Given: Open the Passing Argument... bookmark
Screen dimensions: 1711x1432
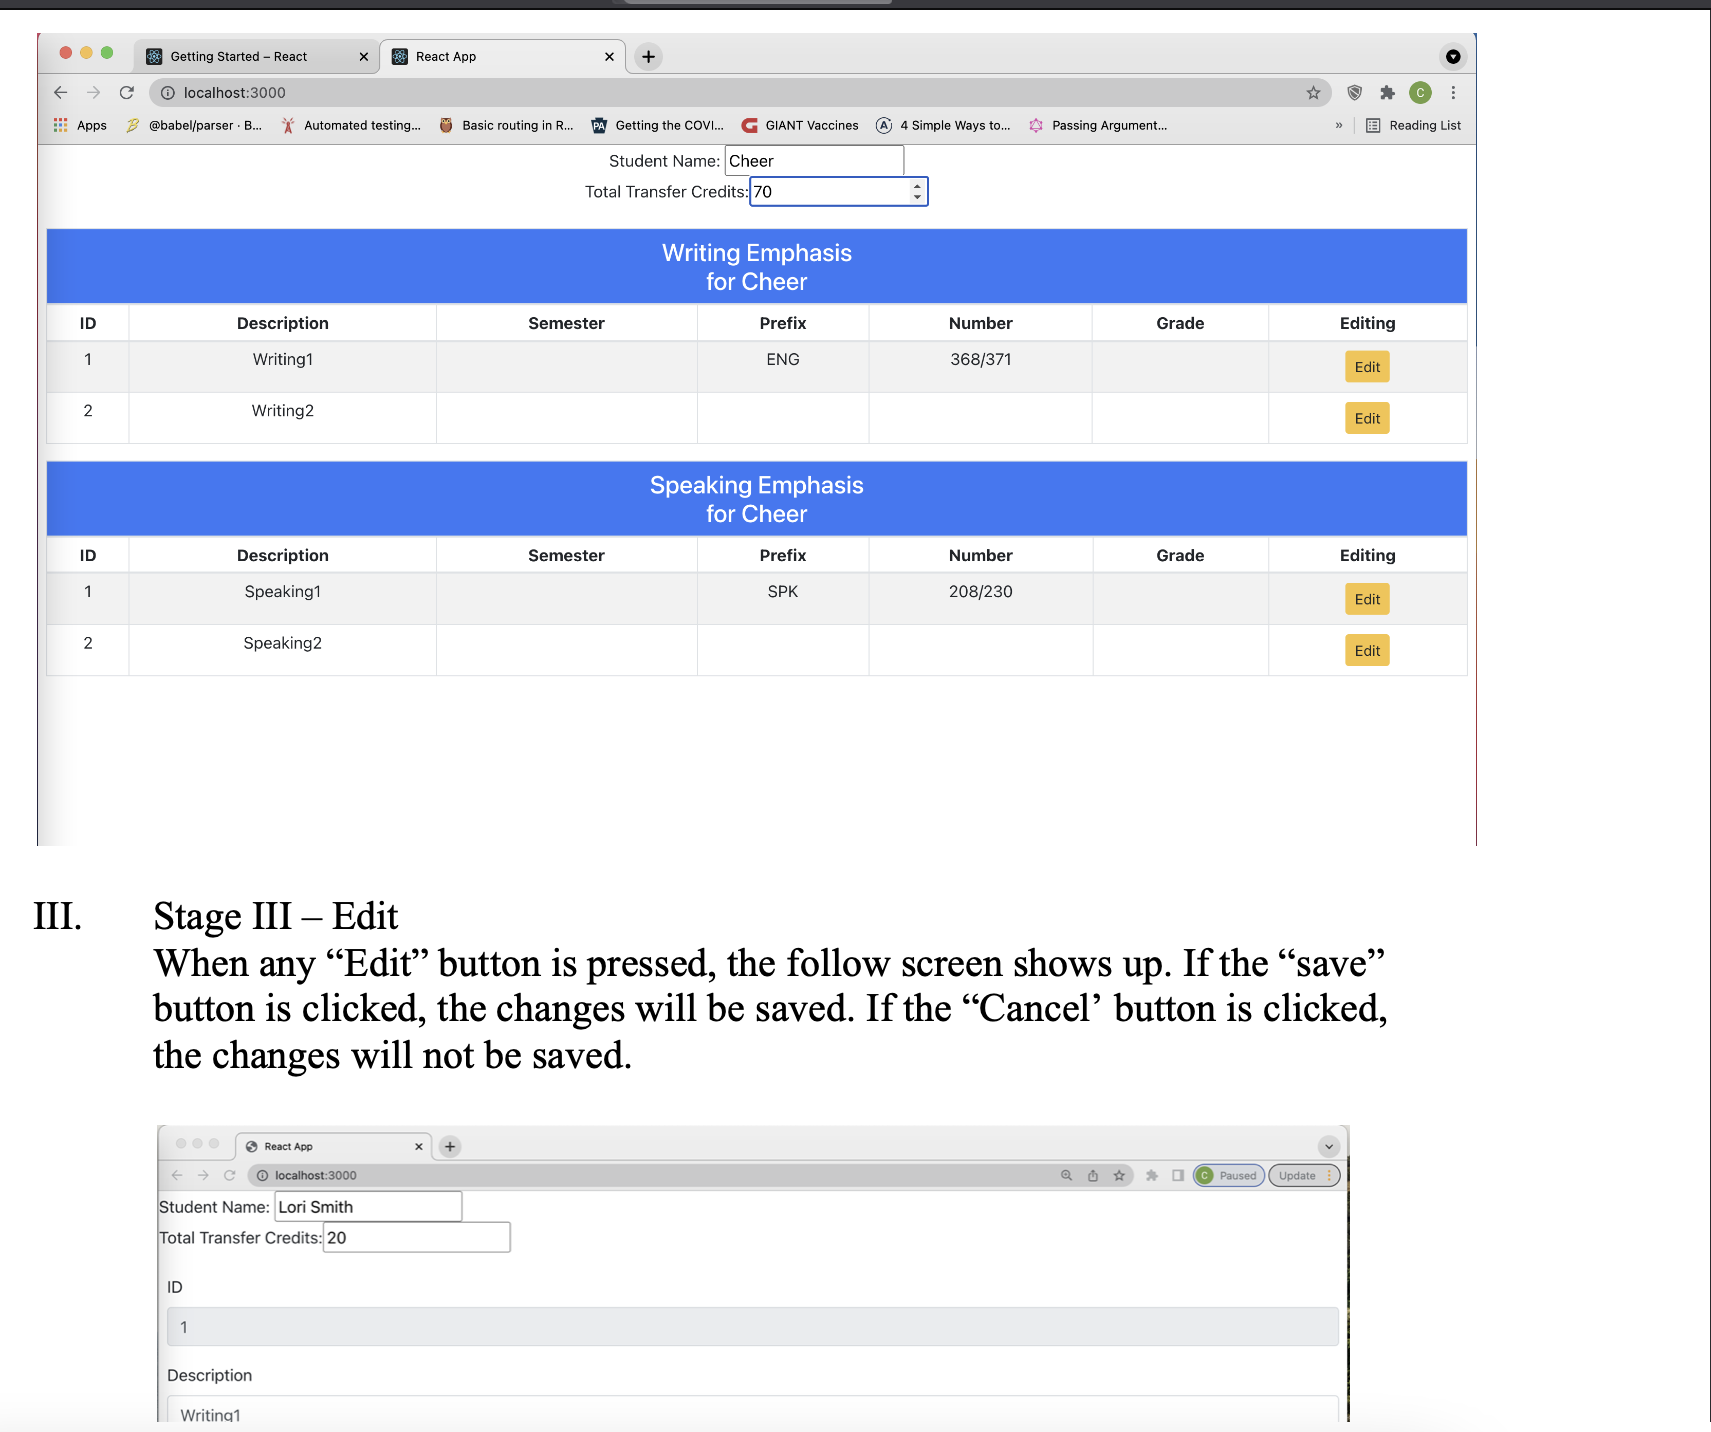Looking at the screenshot, I should tap(1097, 125).
